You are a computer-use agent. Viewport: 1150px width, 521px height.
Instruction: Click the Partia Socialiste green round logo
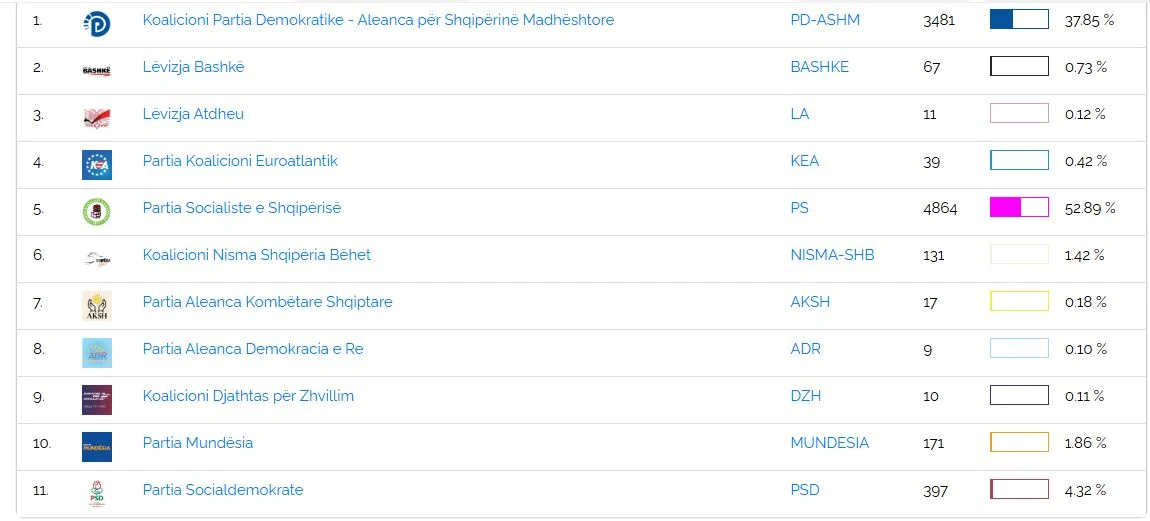click(97, 210)
